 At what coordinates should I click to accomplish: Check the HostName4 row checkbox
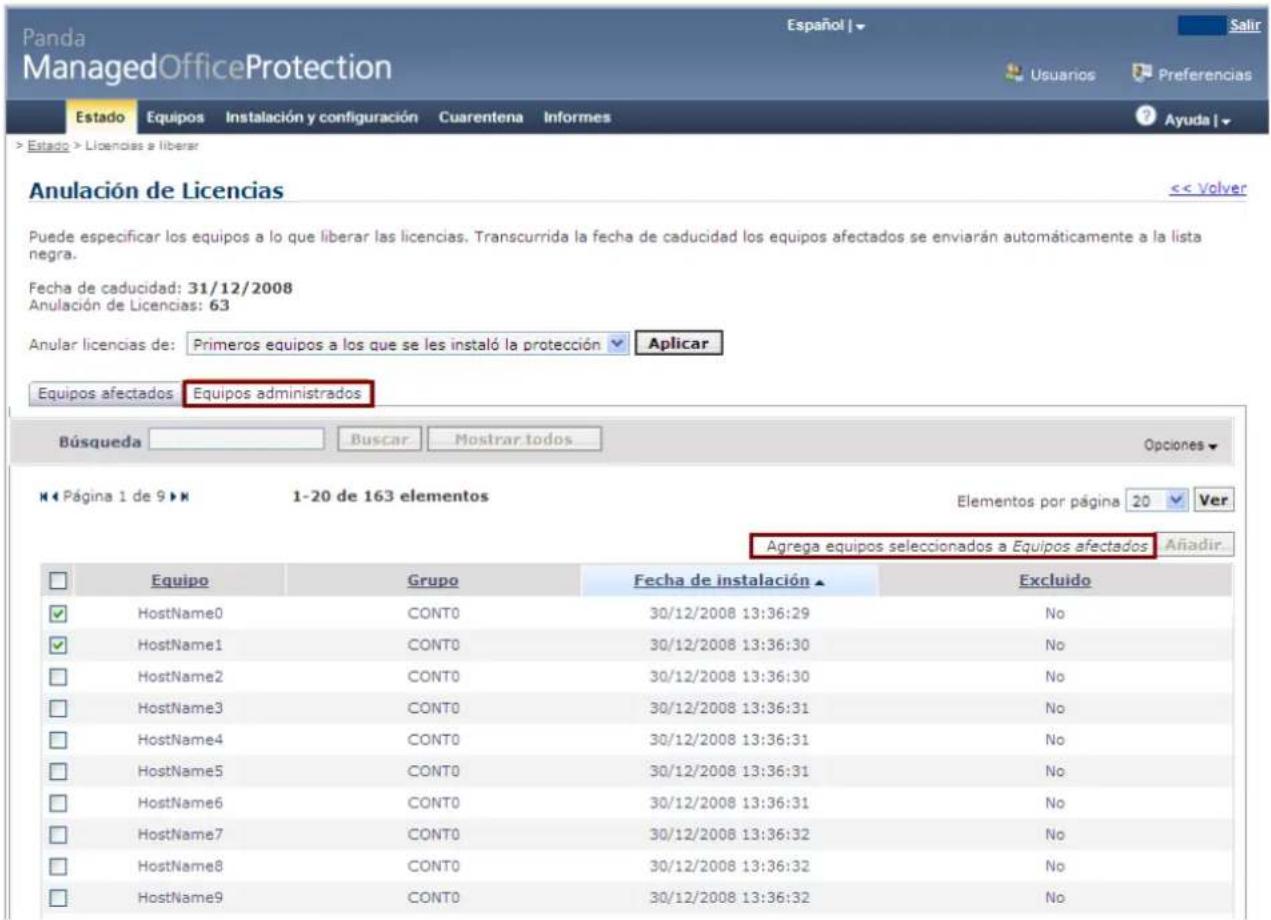pos(58,741)
